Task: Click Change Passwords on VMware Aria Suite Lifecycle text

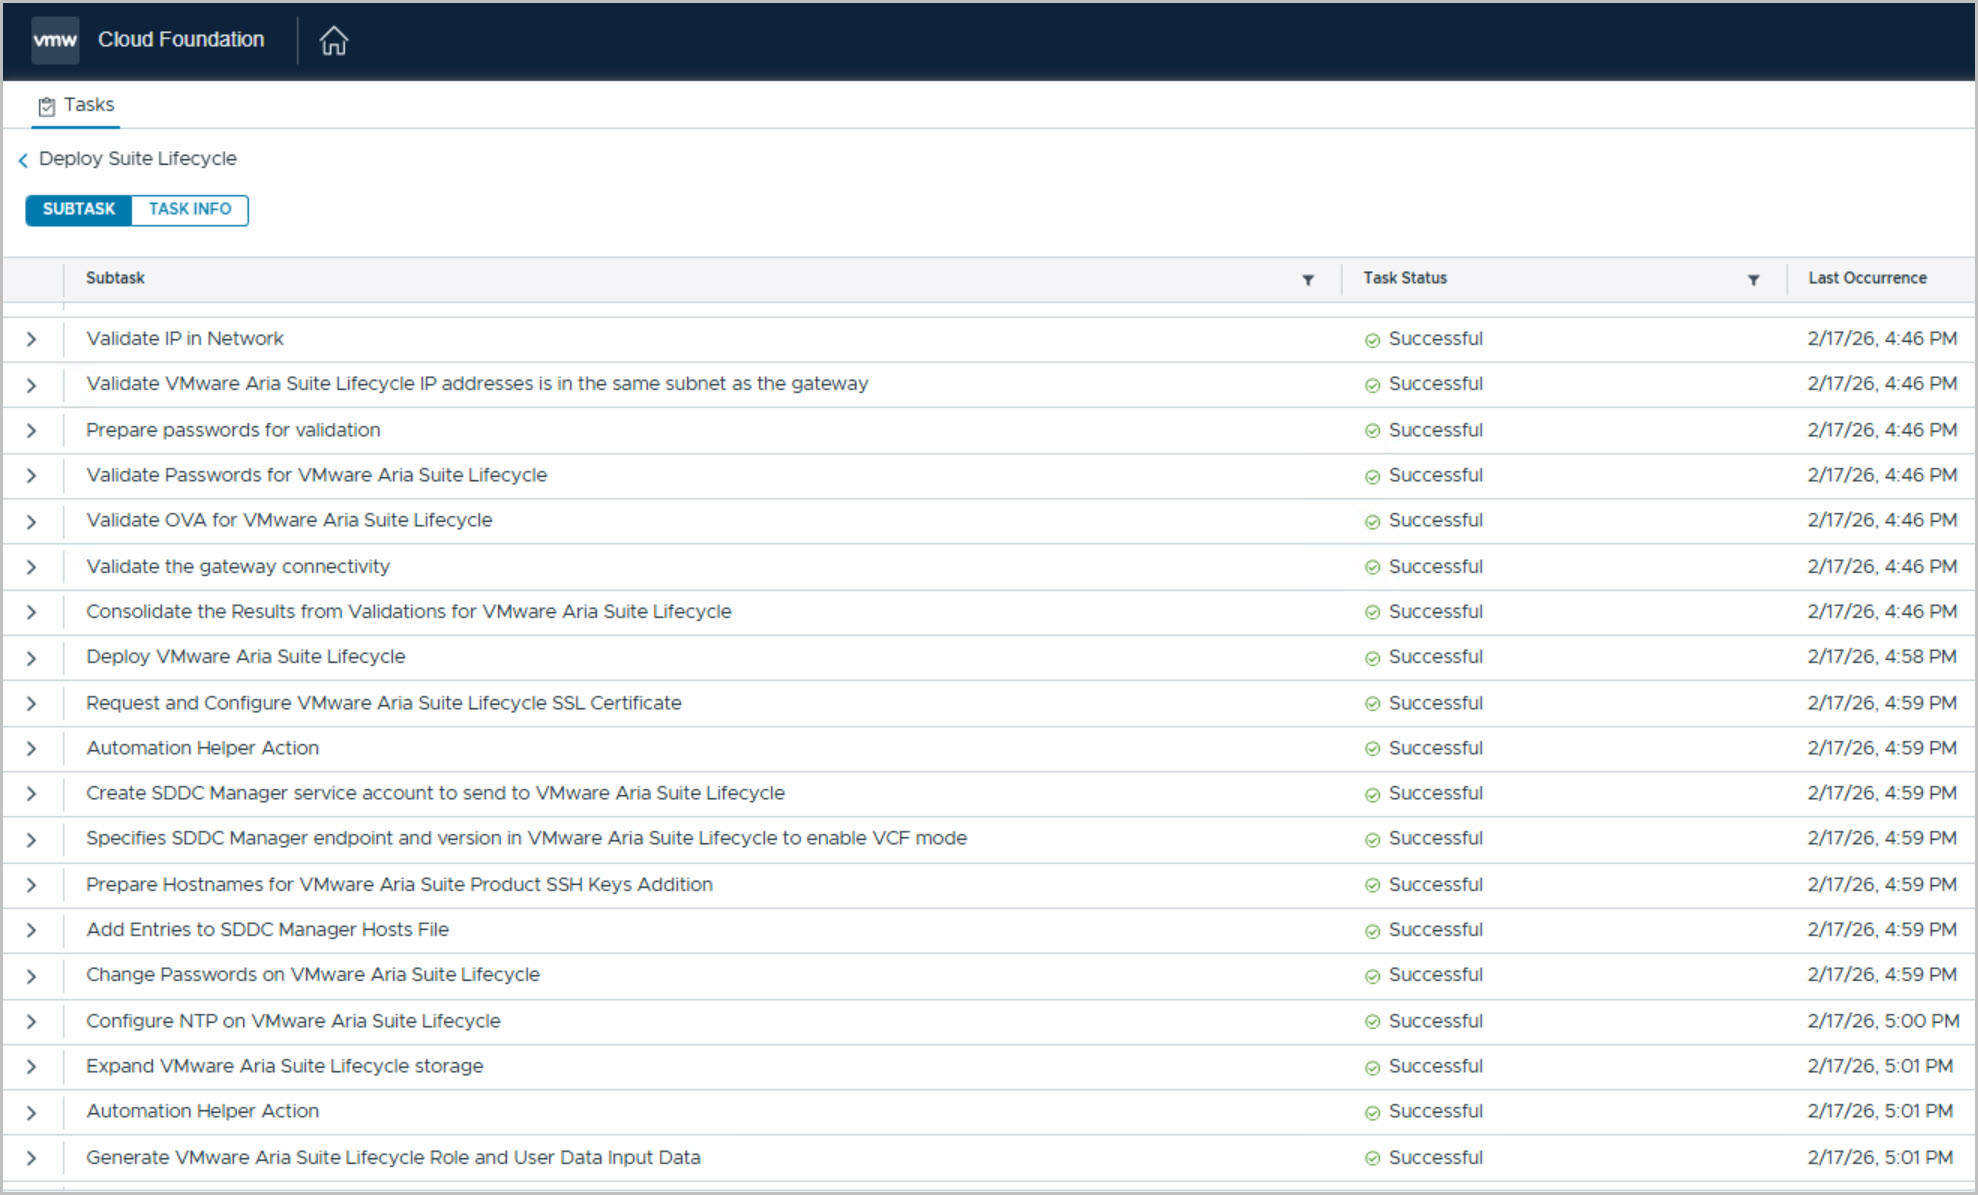Action: click(312, 974)
